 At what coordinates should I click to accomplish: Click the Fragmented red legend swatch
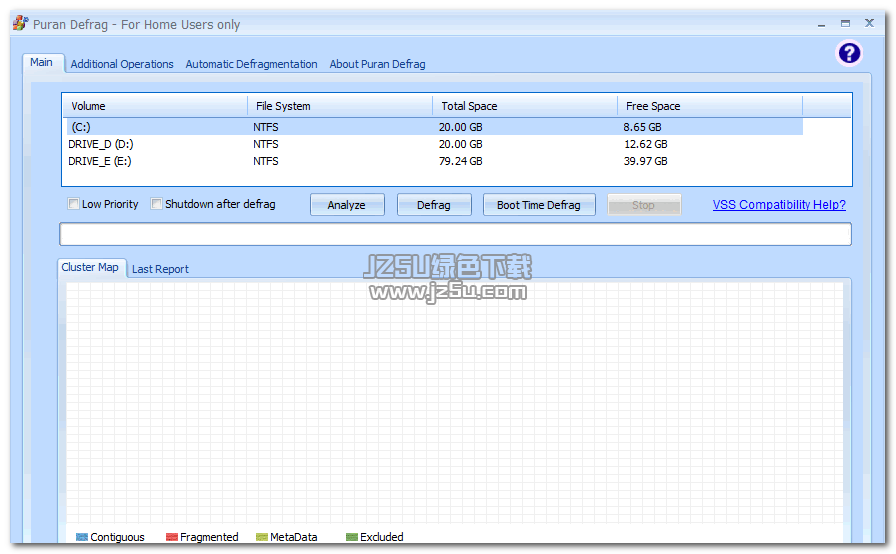tap(171, 537)
